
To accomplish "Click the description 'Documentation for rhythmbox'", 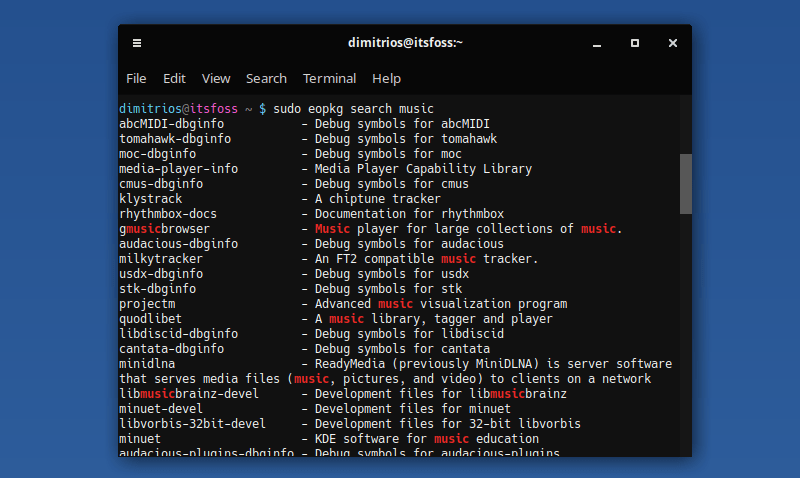I will click(409, 214).
